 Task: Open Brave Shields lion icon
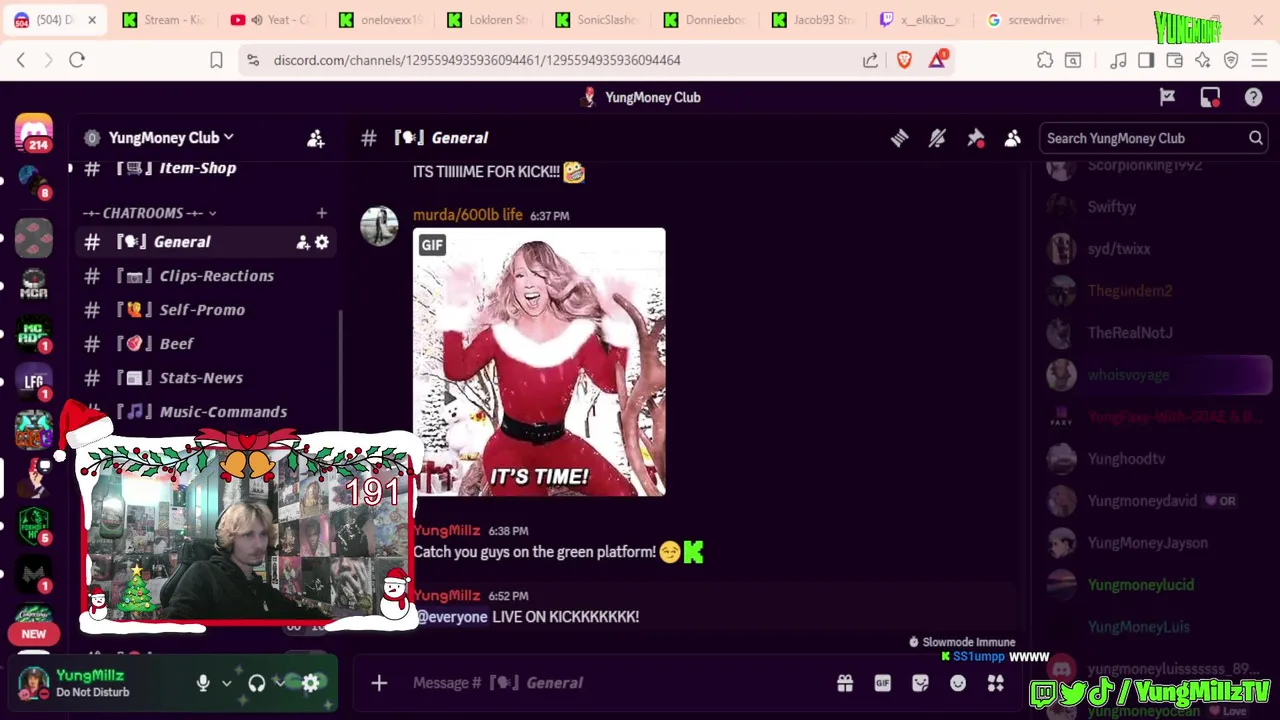pos(904,60)
